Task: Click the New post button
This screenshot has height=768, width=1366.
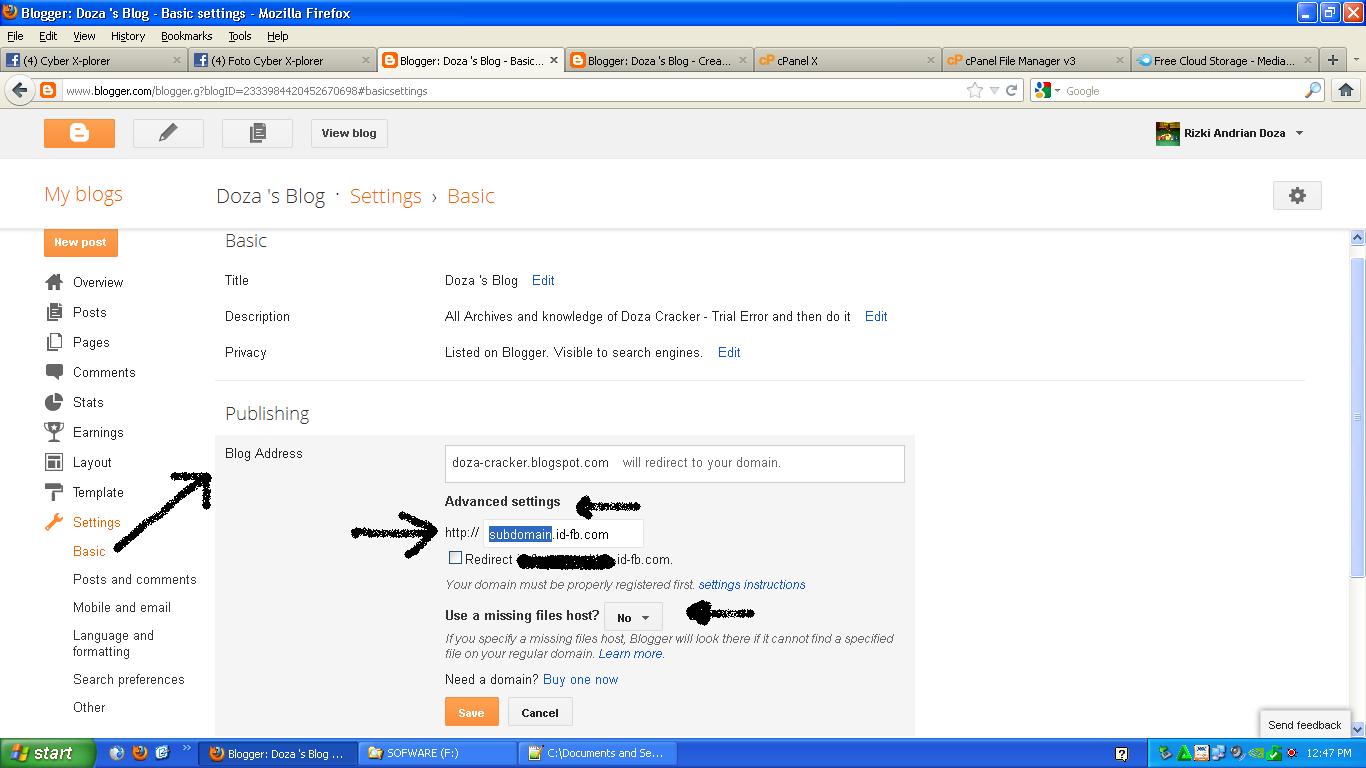Action: click(80, 242)
